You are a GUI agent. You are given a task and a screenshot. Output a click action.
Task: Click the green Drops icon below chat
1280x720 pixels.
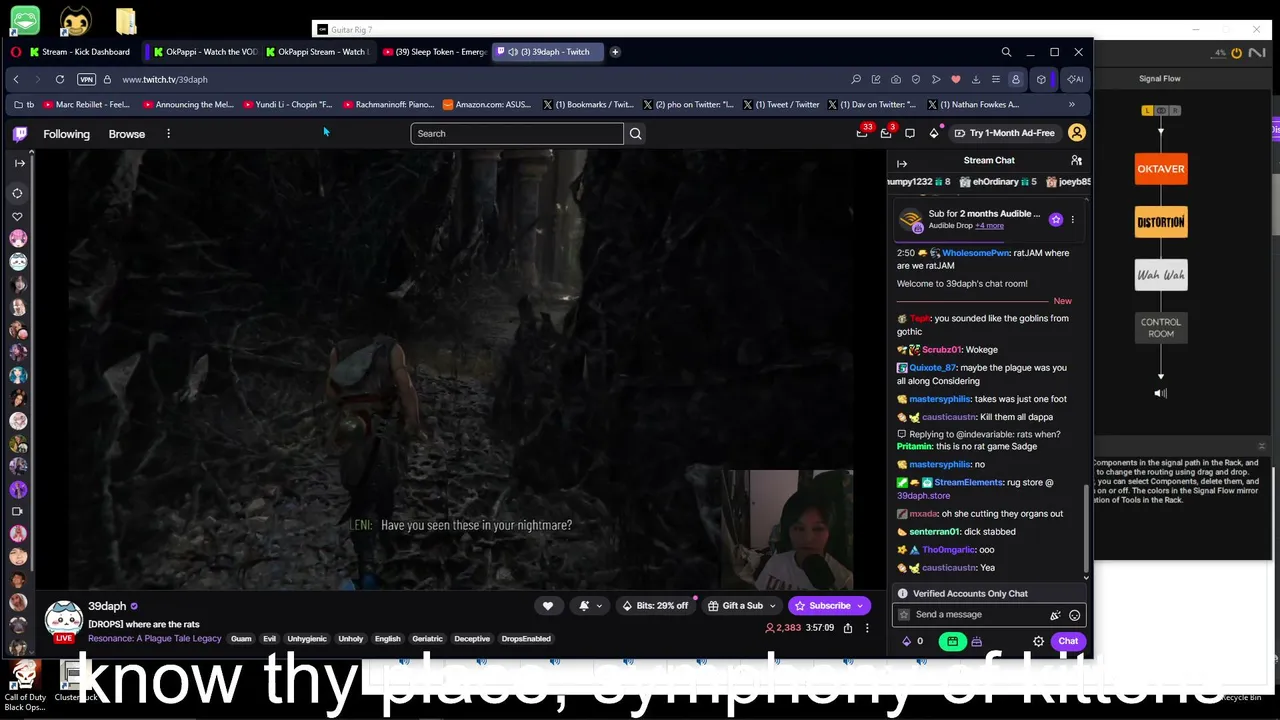click(x=952, y=641)
